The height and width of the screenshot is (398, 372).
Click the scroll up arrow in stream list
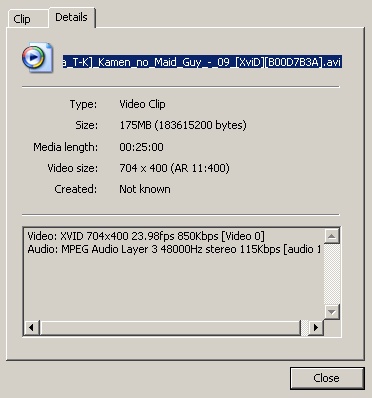click(x=331, y=236)
